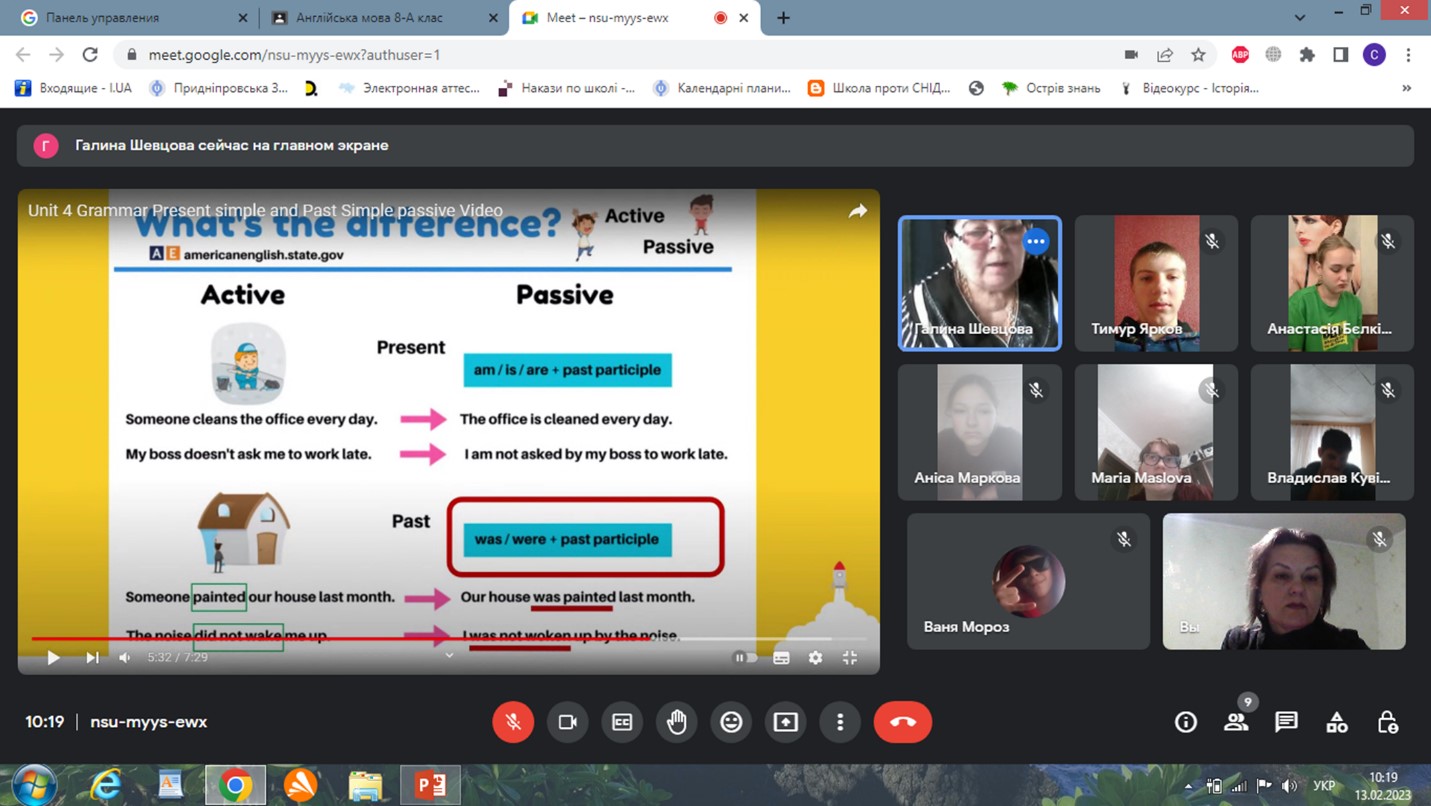This screenshot has width=1431, height=806.
Task: Select the Meet – nsu-myys-ewx tab
Action: (x=634, y=18)
